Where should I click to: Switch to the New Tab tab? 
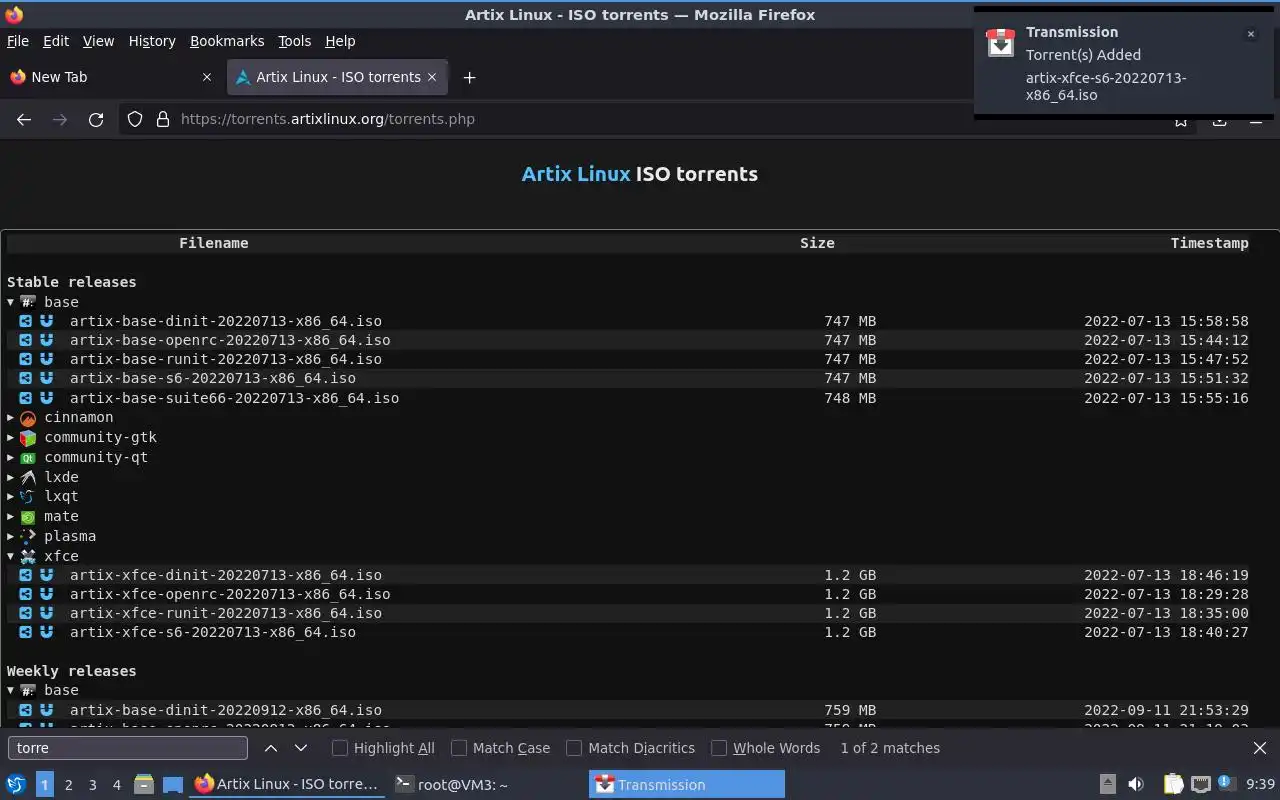click(111, 77)
